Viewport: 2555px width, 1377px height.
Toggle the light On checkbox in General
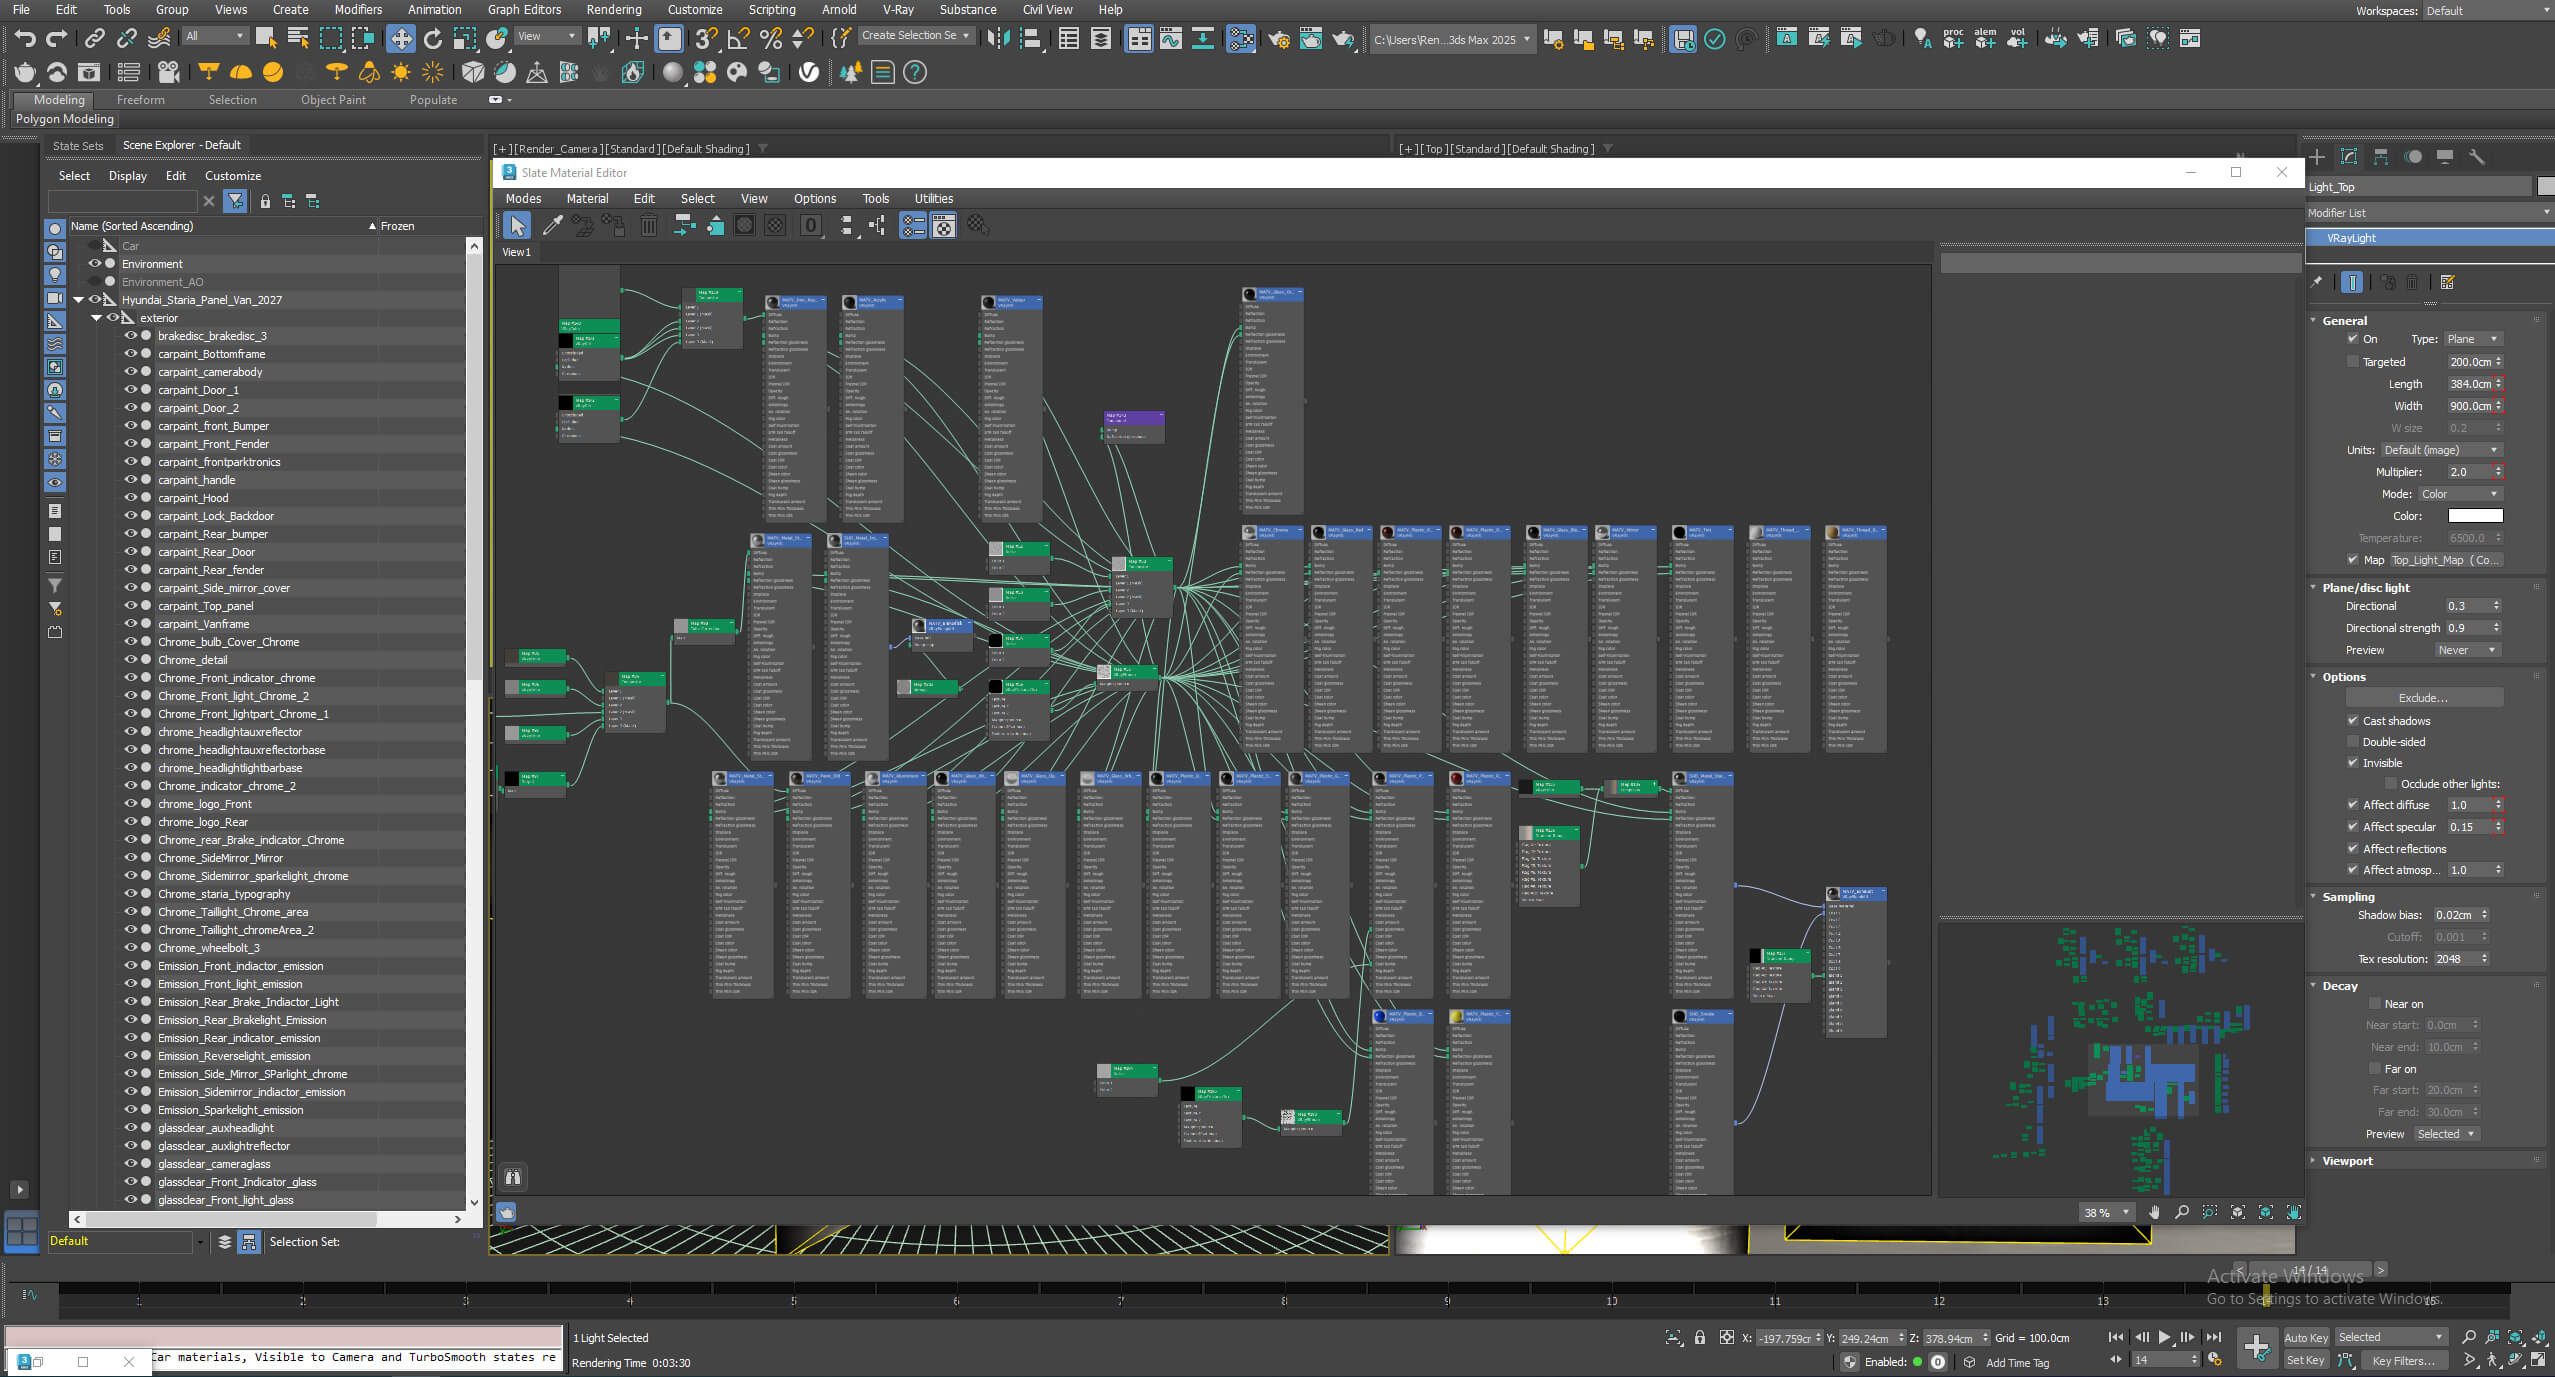point(2353,339)
